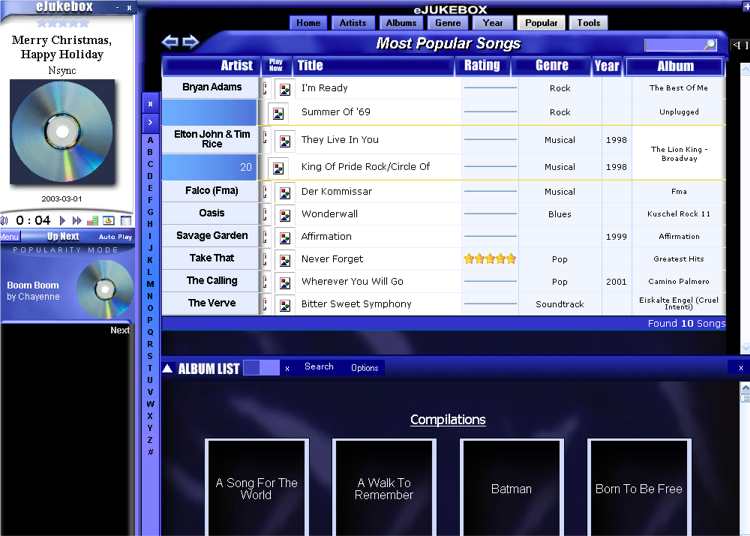Click the play button in player panel
750x536 pixels.
pyautogui.click(x=62, y=220)
